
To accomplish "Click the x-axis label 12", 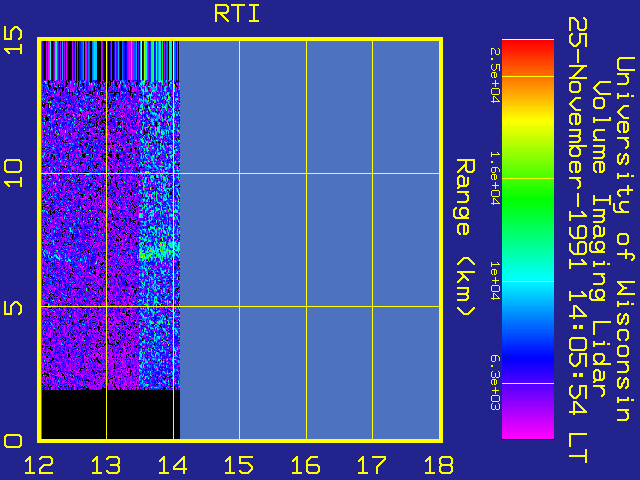I will [39, 465].
